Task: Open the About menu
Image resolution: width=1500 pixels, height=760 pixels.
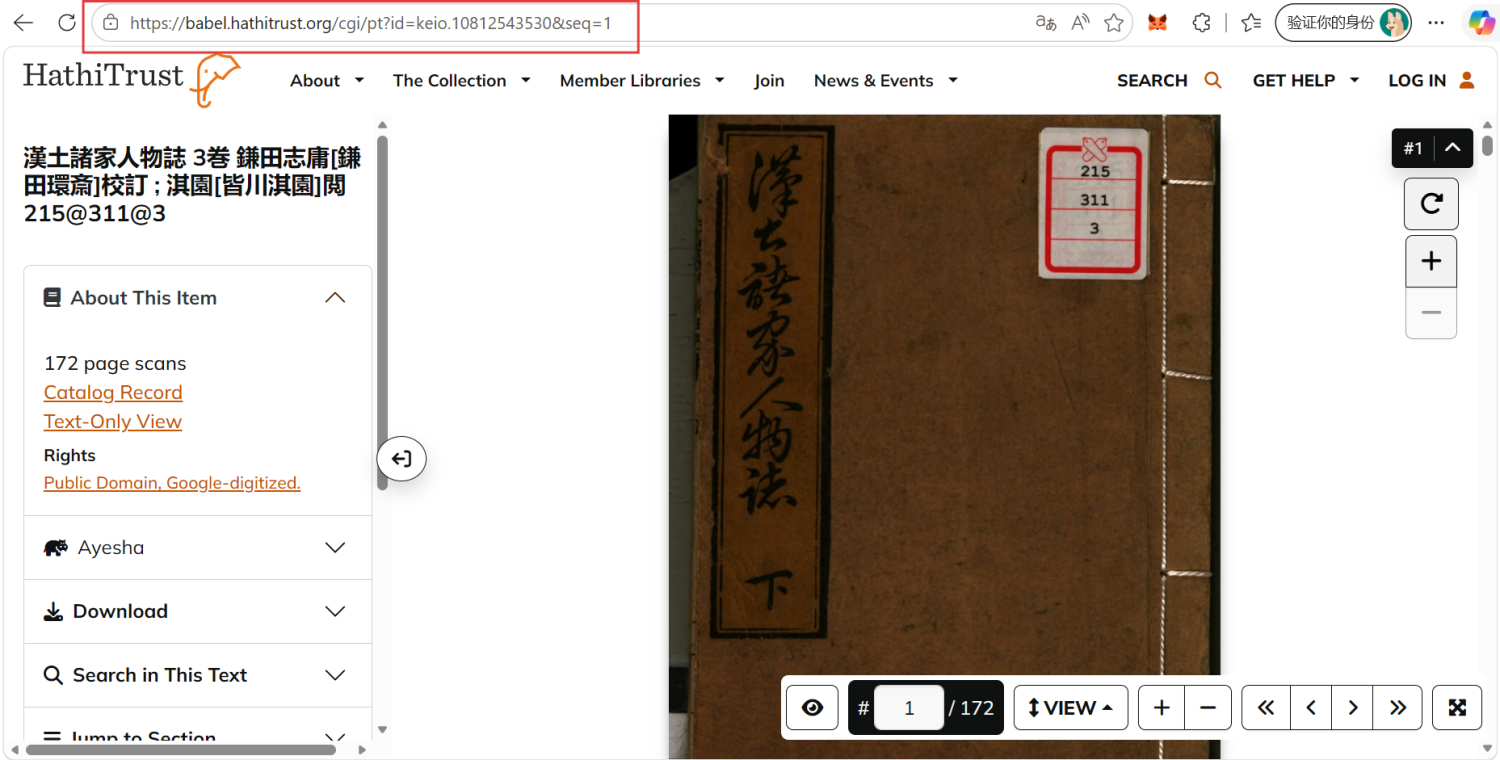Action: click(x=327, y=81)
